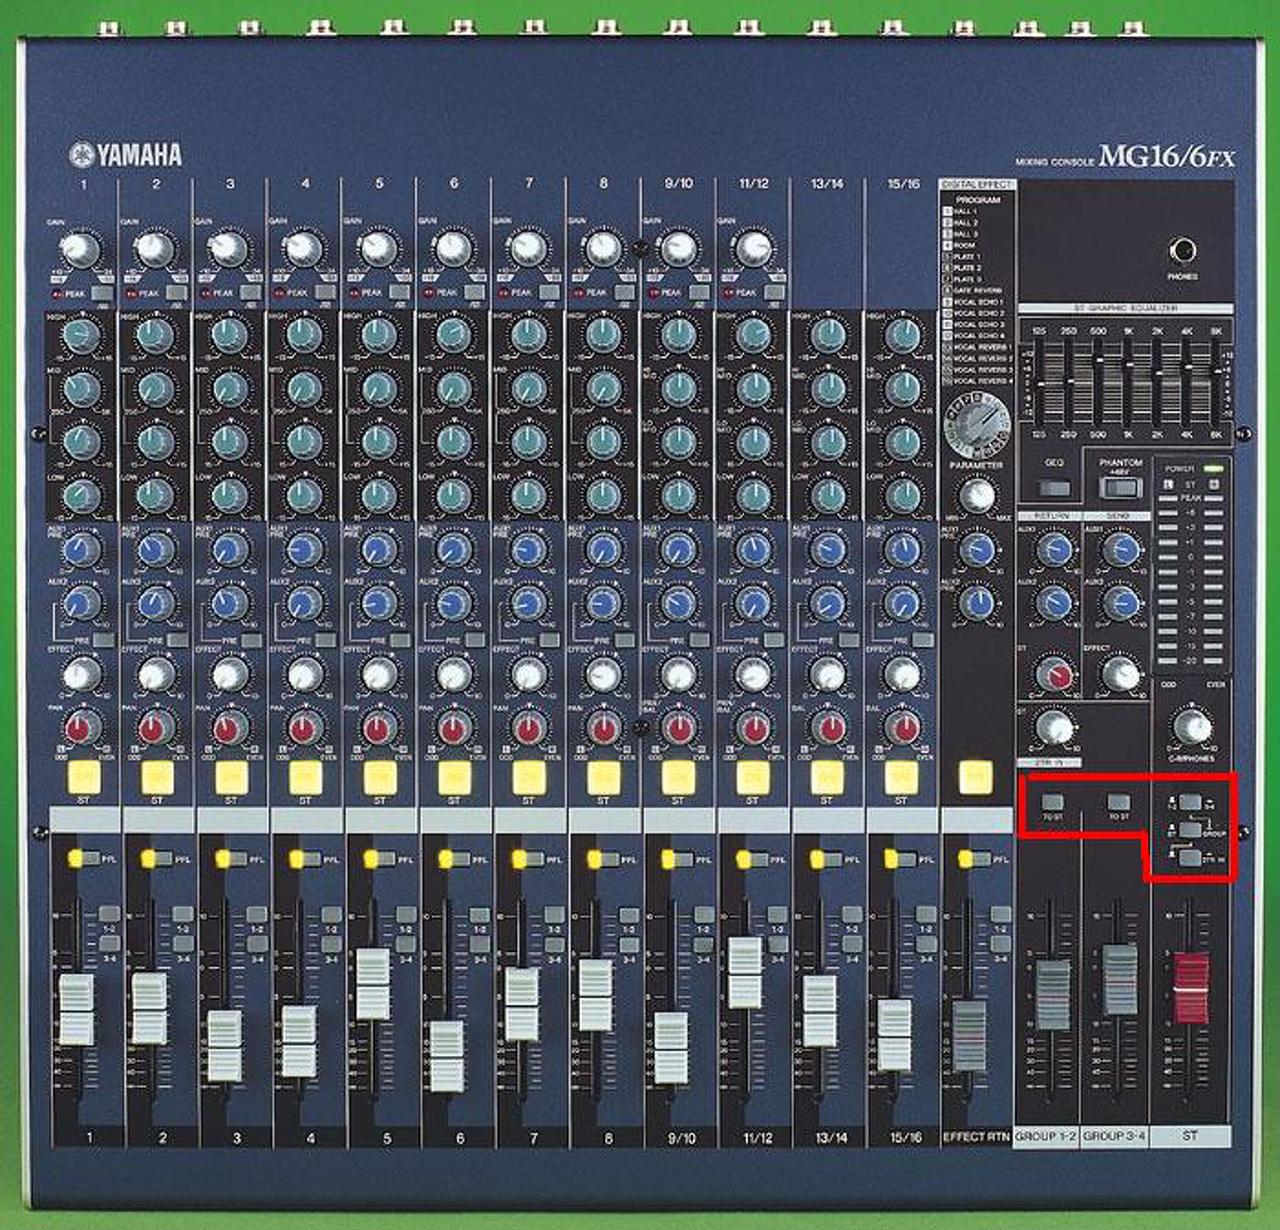The image size is (1280, 1230).
Task: Click the EFFECT RTN fader
Action: (969, 1035)
